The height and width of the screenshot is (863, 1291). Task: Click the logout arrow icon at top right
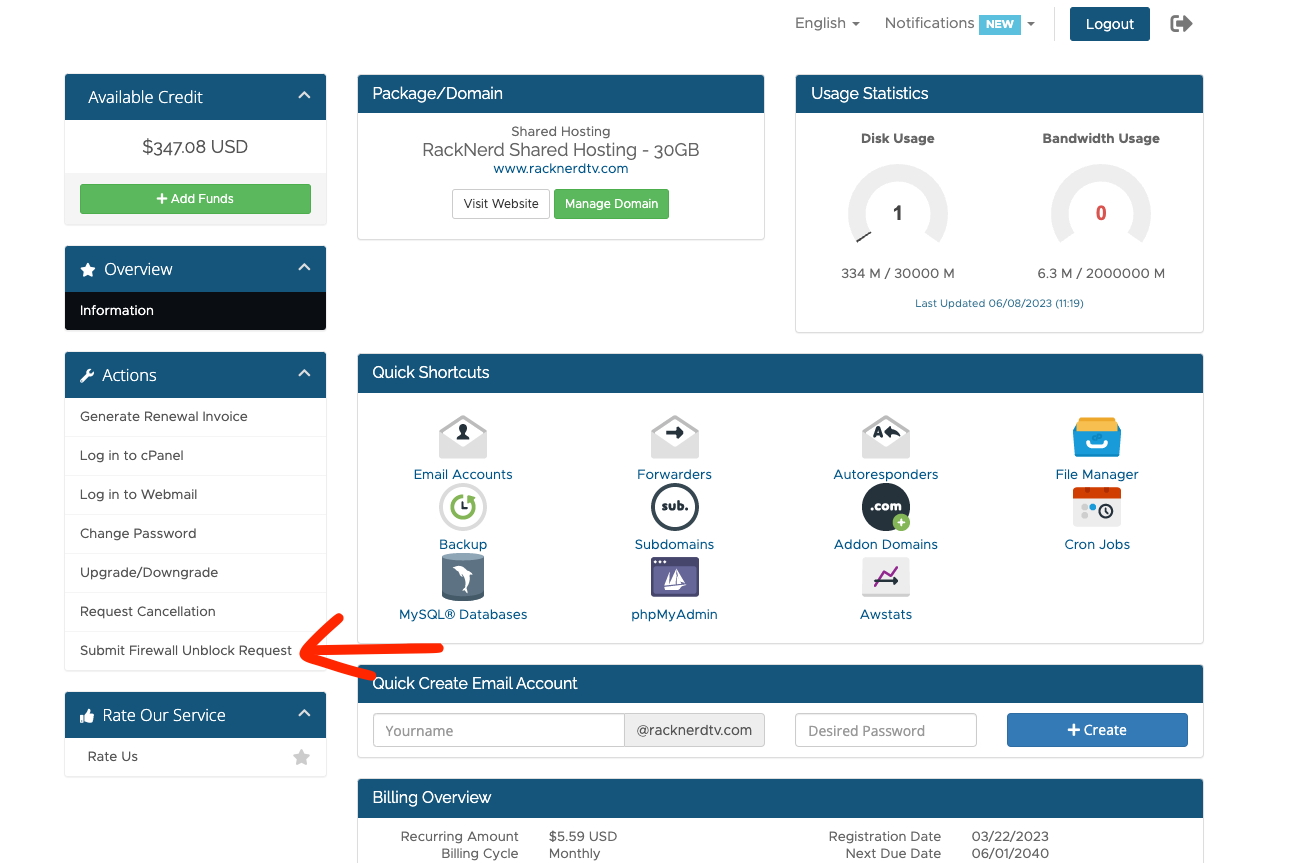click(x=1180, y=23)
